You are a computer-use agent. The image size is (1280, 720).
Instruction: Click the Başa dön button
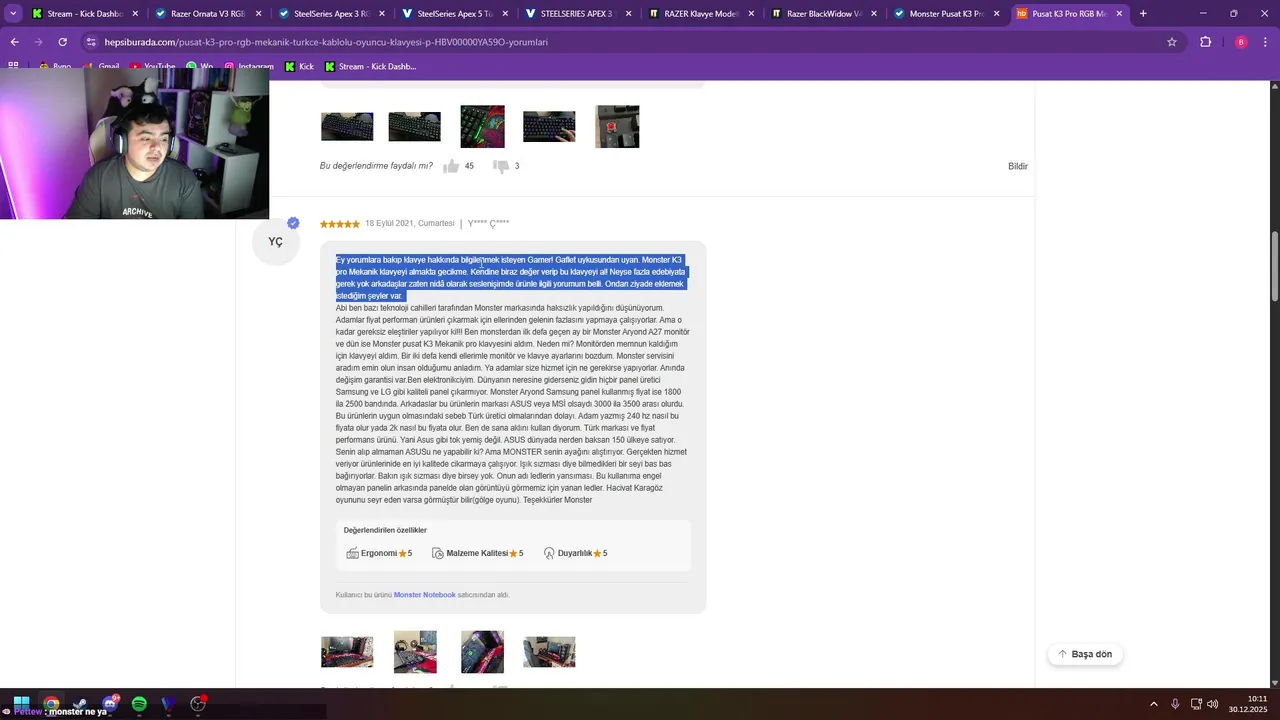1085,654
